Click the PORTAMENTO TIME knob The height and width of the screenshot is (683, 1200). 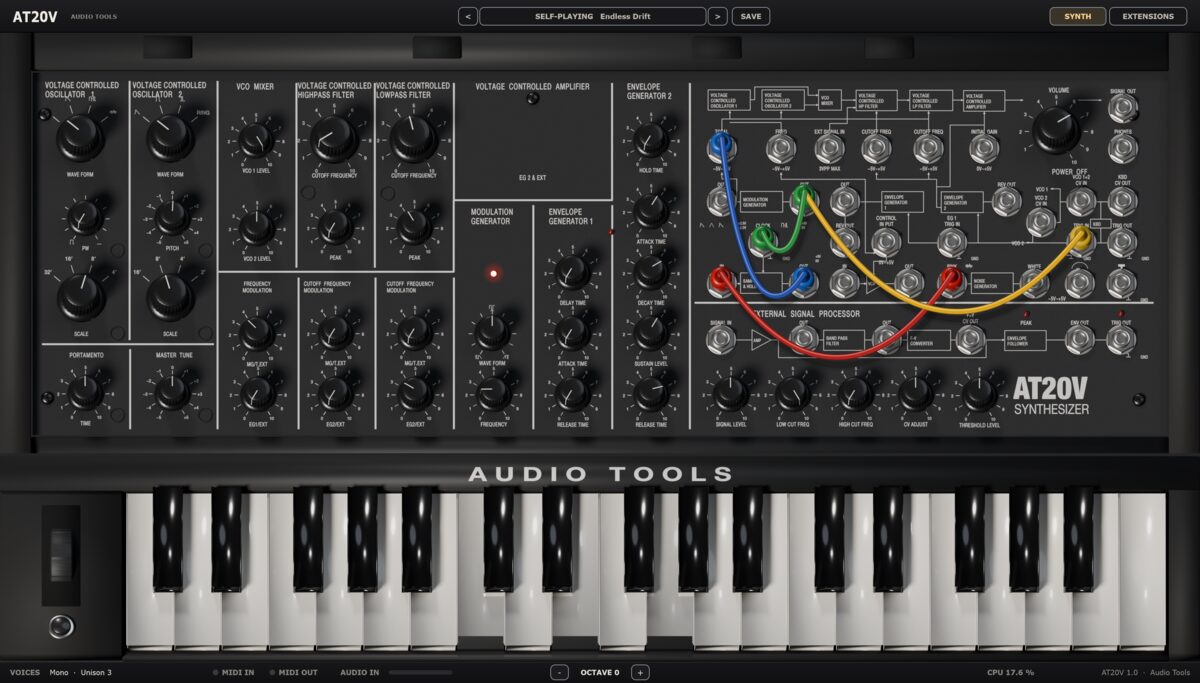pos(85,392)
